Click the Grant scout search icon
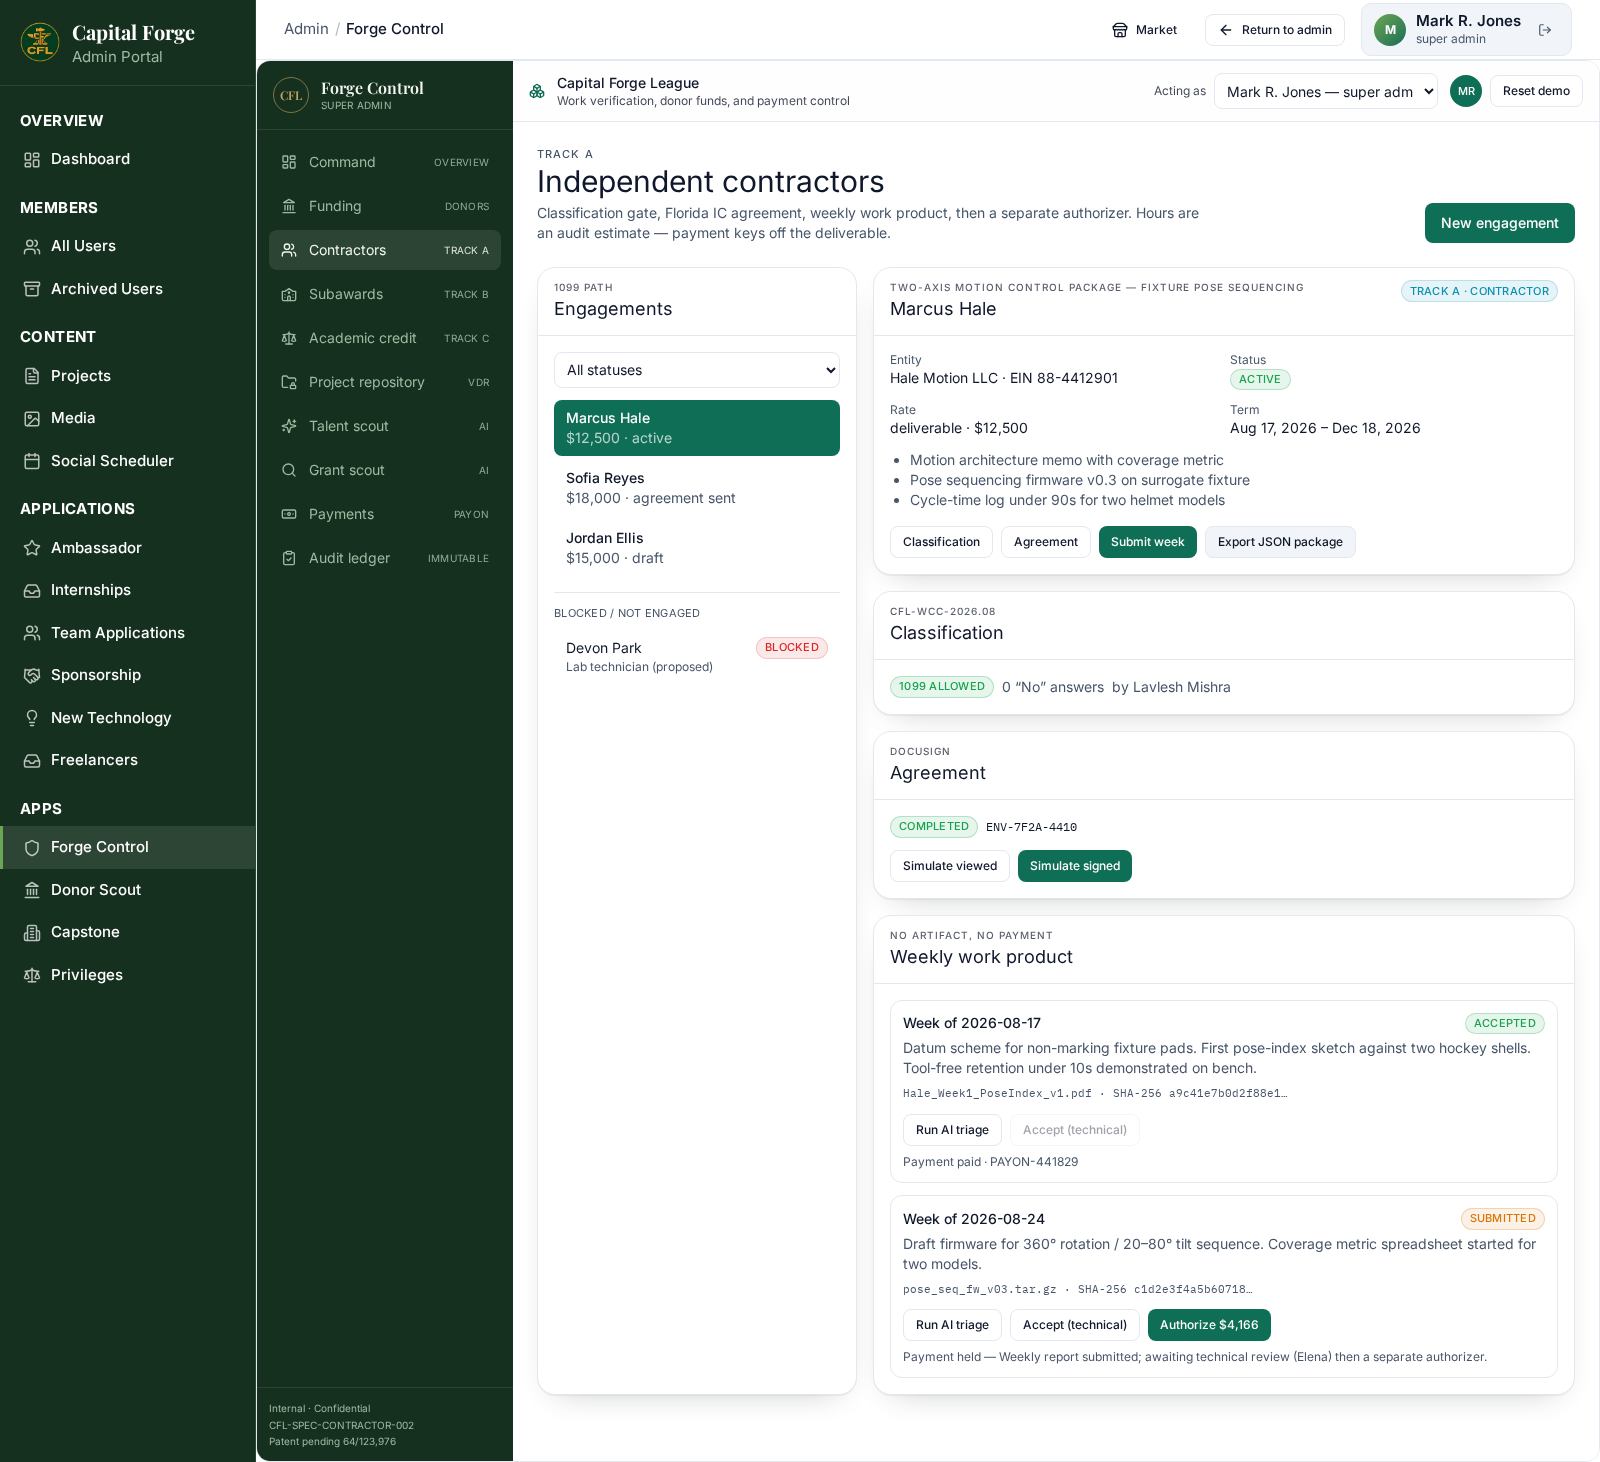 (x=289, y=470)
